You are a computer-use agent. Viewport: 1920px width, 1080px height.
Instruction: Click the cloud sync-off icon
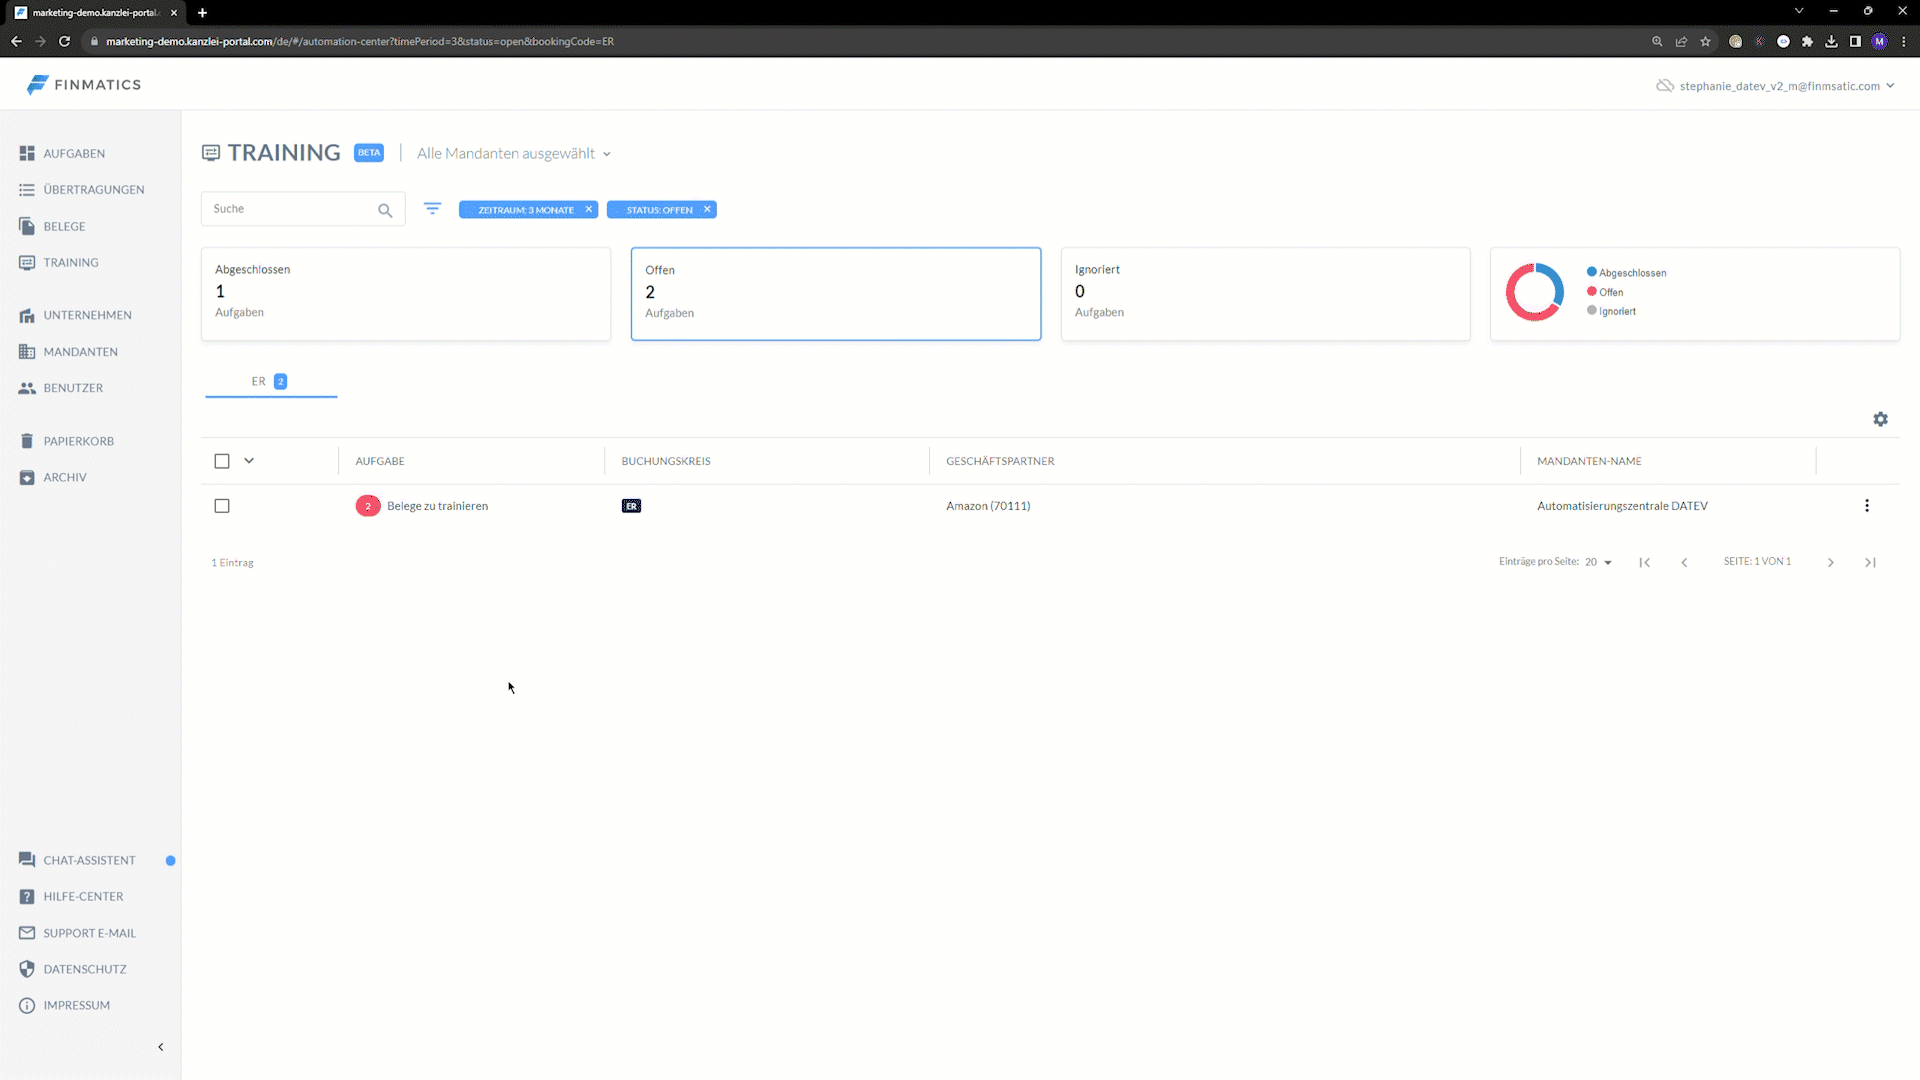[1664, 86]
